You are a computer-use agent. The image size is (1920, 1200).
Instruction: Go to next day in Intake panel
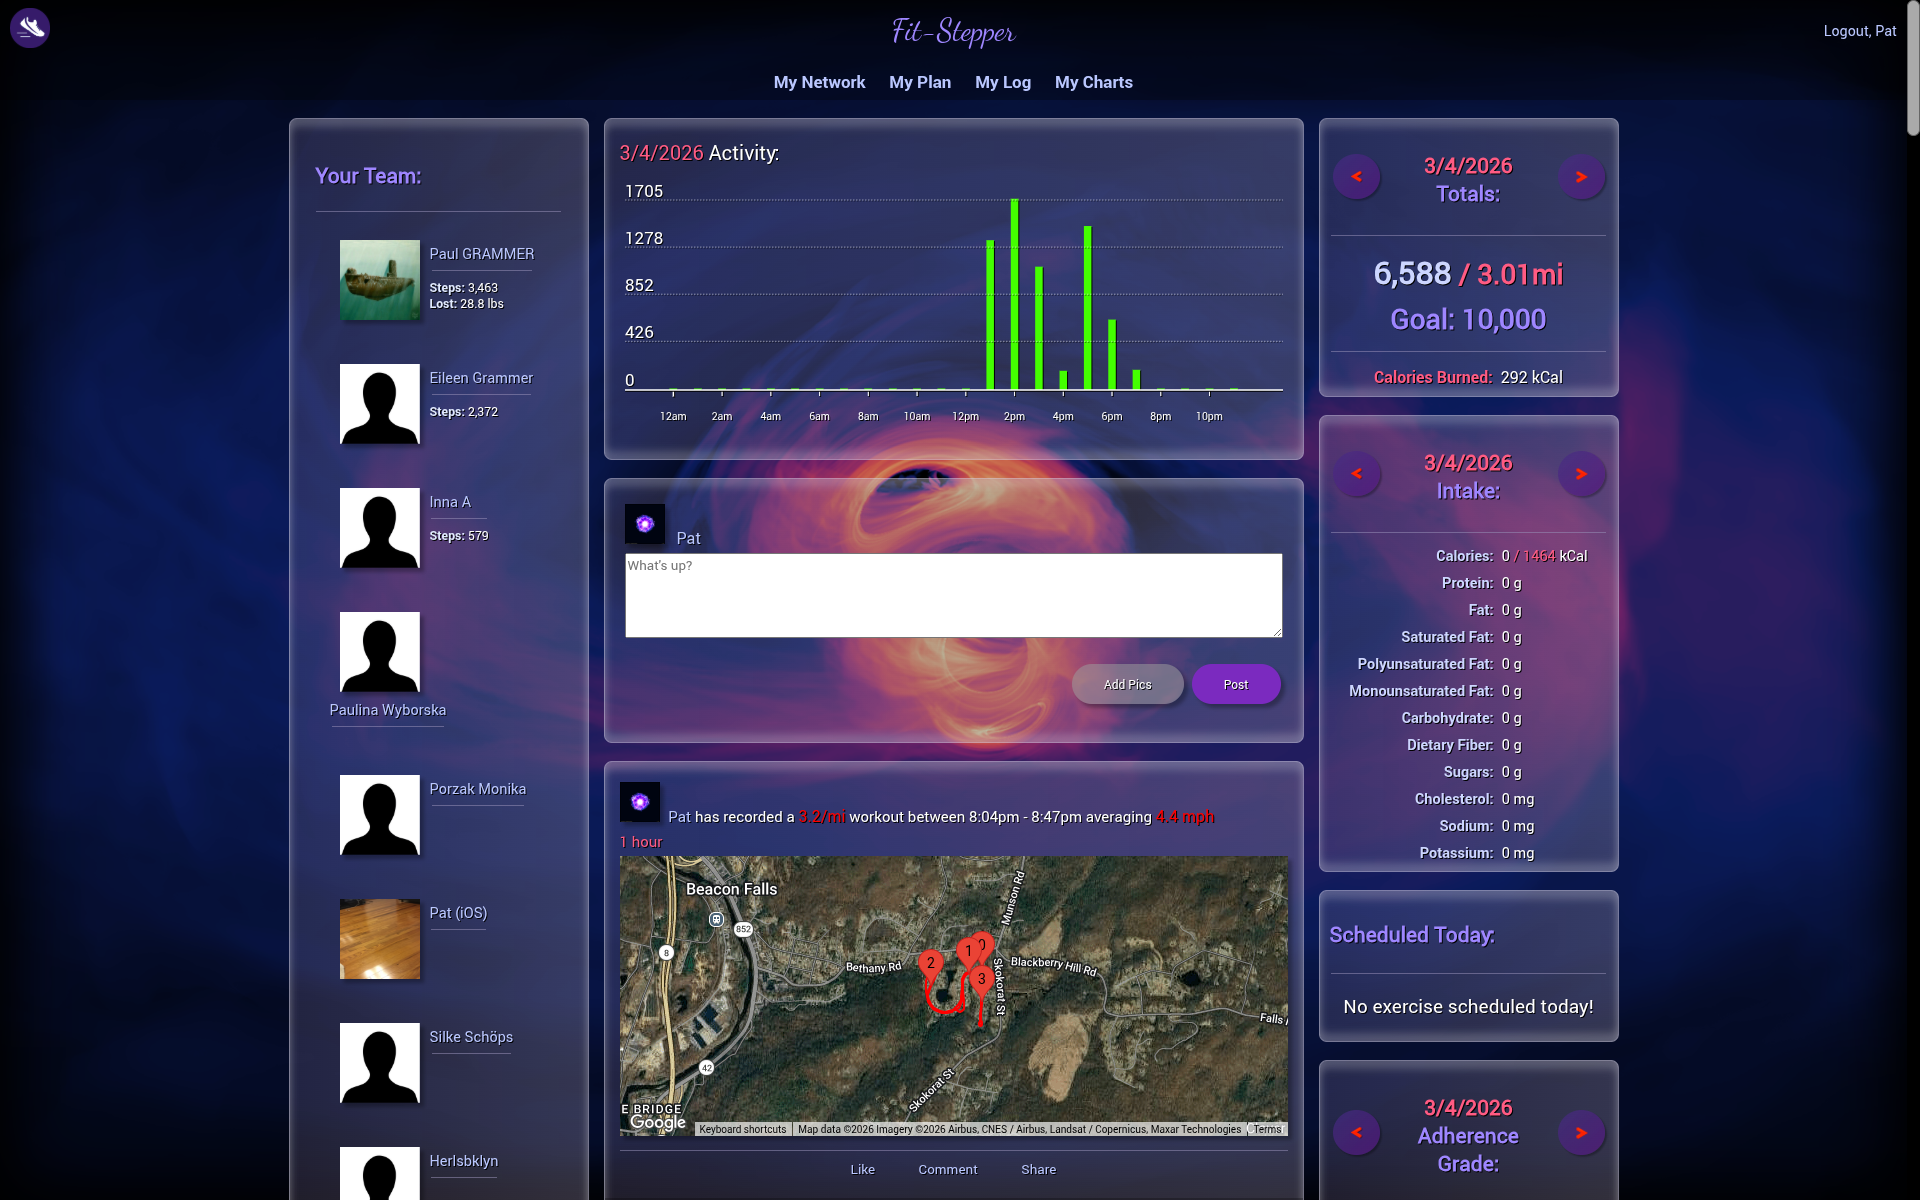[1581, 474]
